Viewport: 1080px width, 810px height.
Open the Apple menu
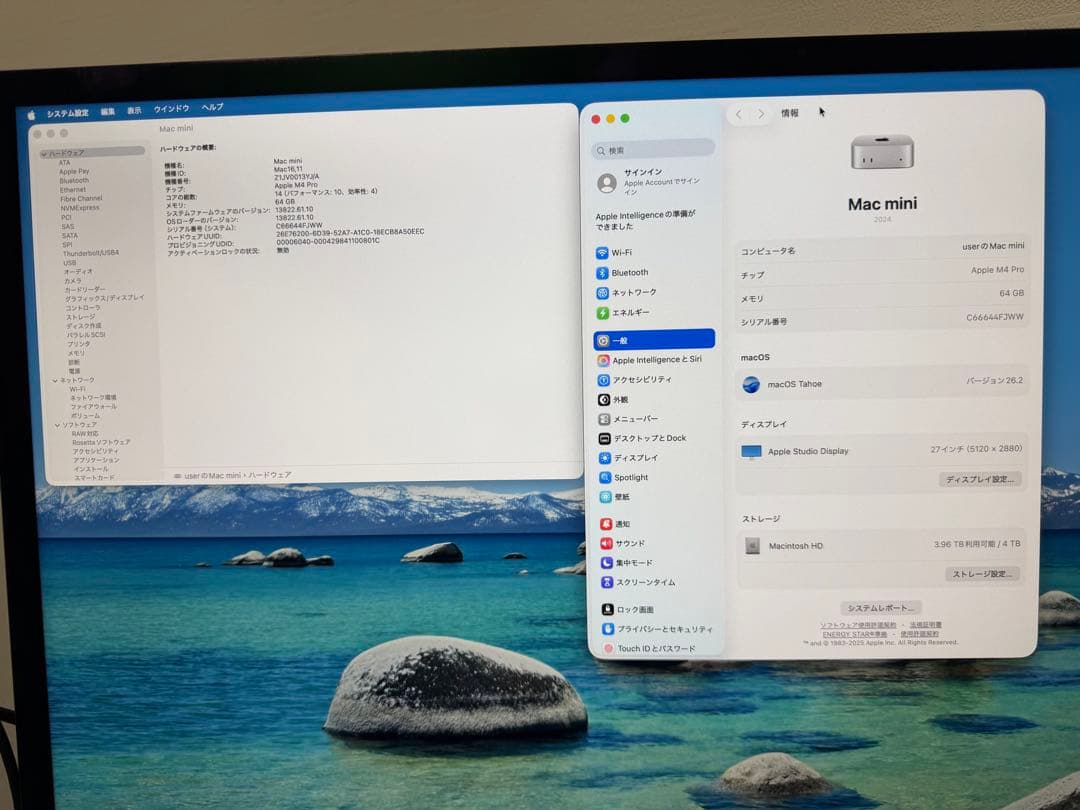(x=30, y=110)
